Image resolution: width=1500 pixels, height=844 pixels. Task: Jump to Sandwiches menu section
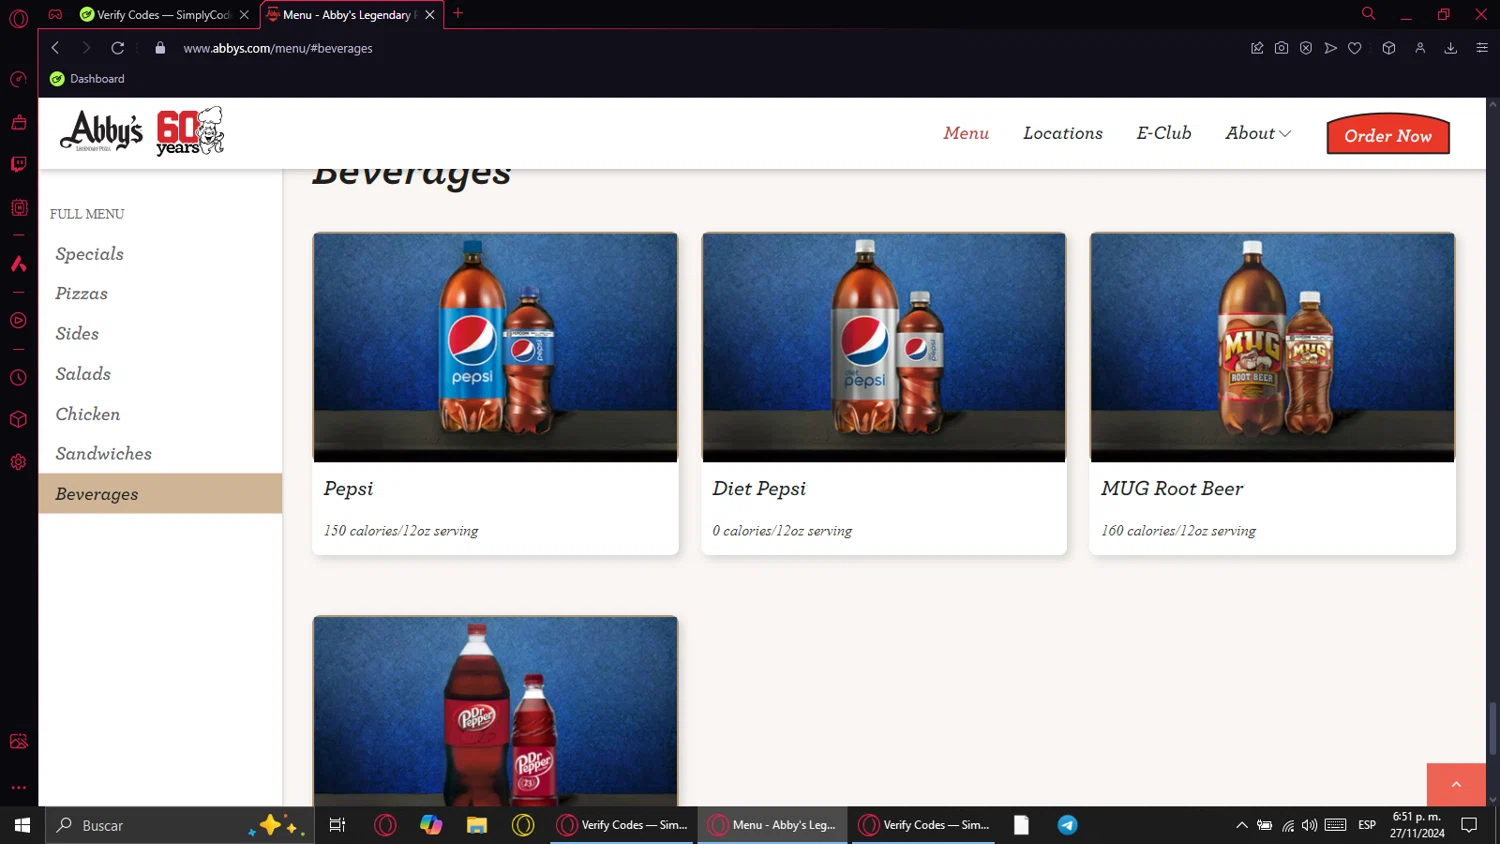(x=104, y=454)
